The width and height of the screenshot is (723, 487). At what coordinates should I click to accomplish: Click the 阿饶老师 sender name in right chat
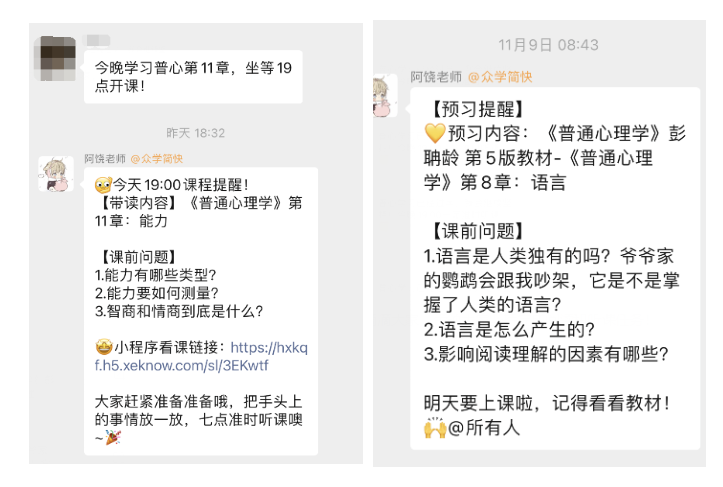click(x=436, y=77)
